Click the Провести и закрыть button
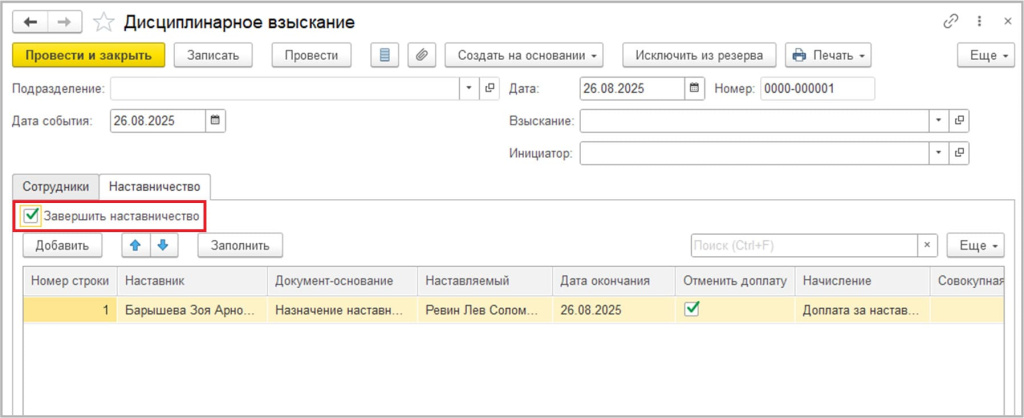Screen dimensions: 1024x418 [88, 55]
